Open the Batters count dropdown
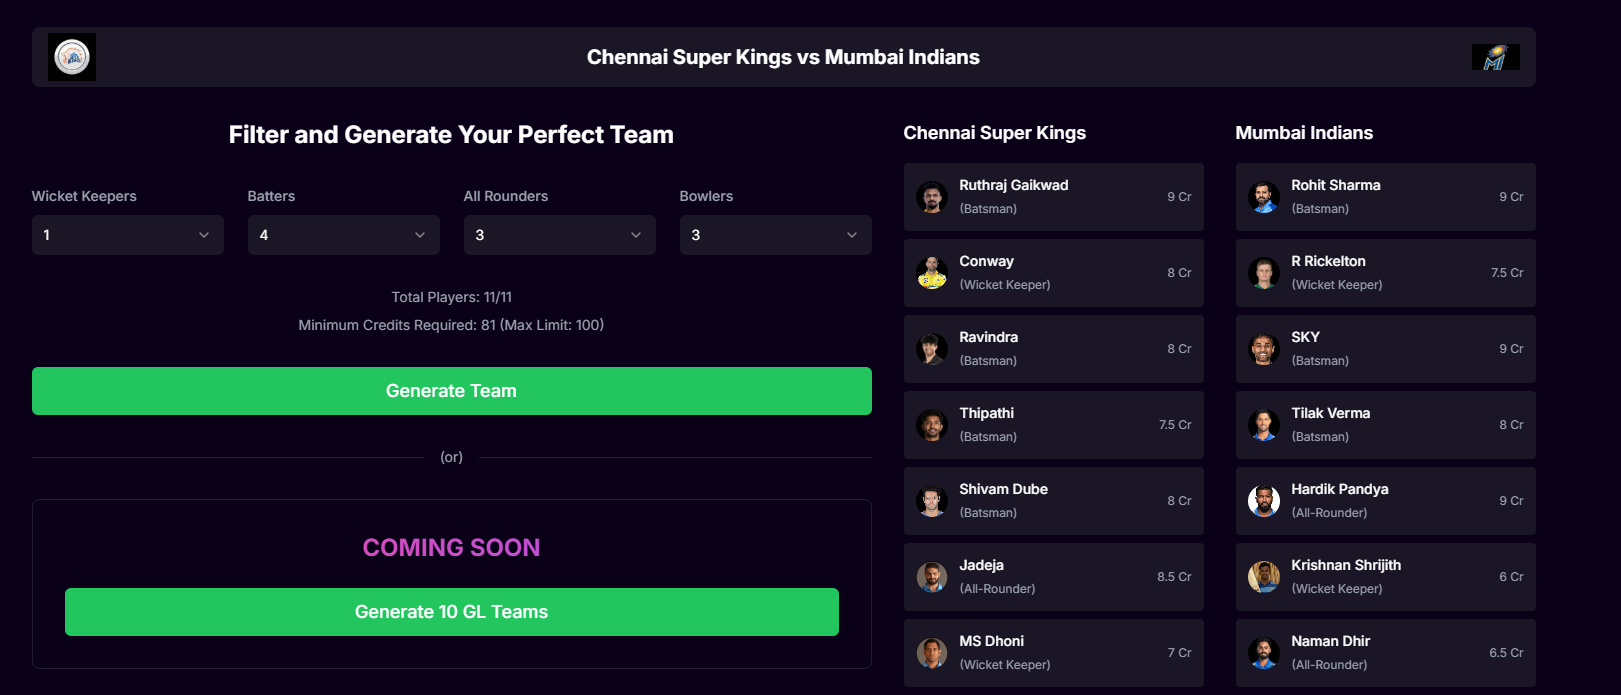Image resolution: width=1621 pixels, height=695 pixels. coord(344,235)
